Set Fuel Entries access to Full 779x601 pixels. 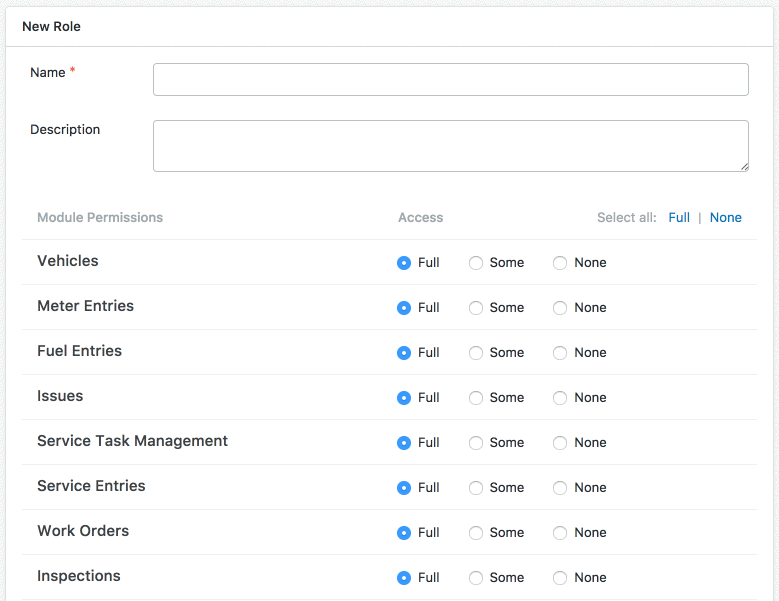click(404, 353)
